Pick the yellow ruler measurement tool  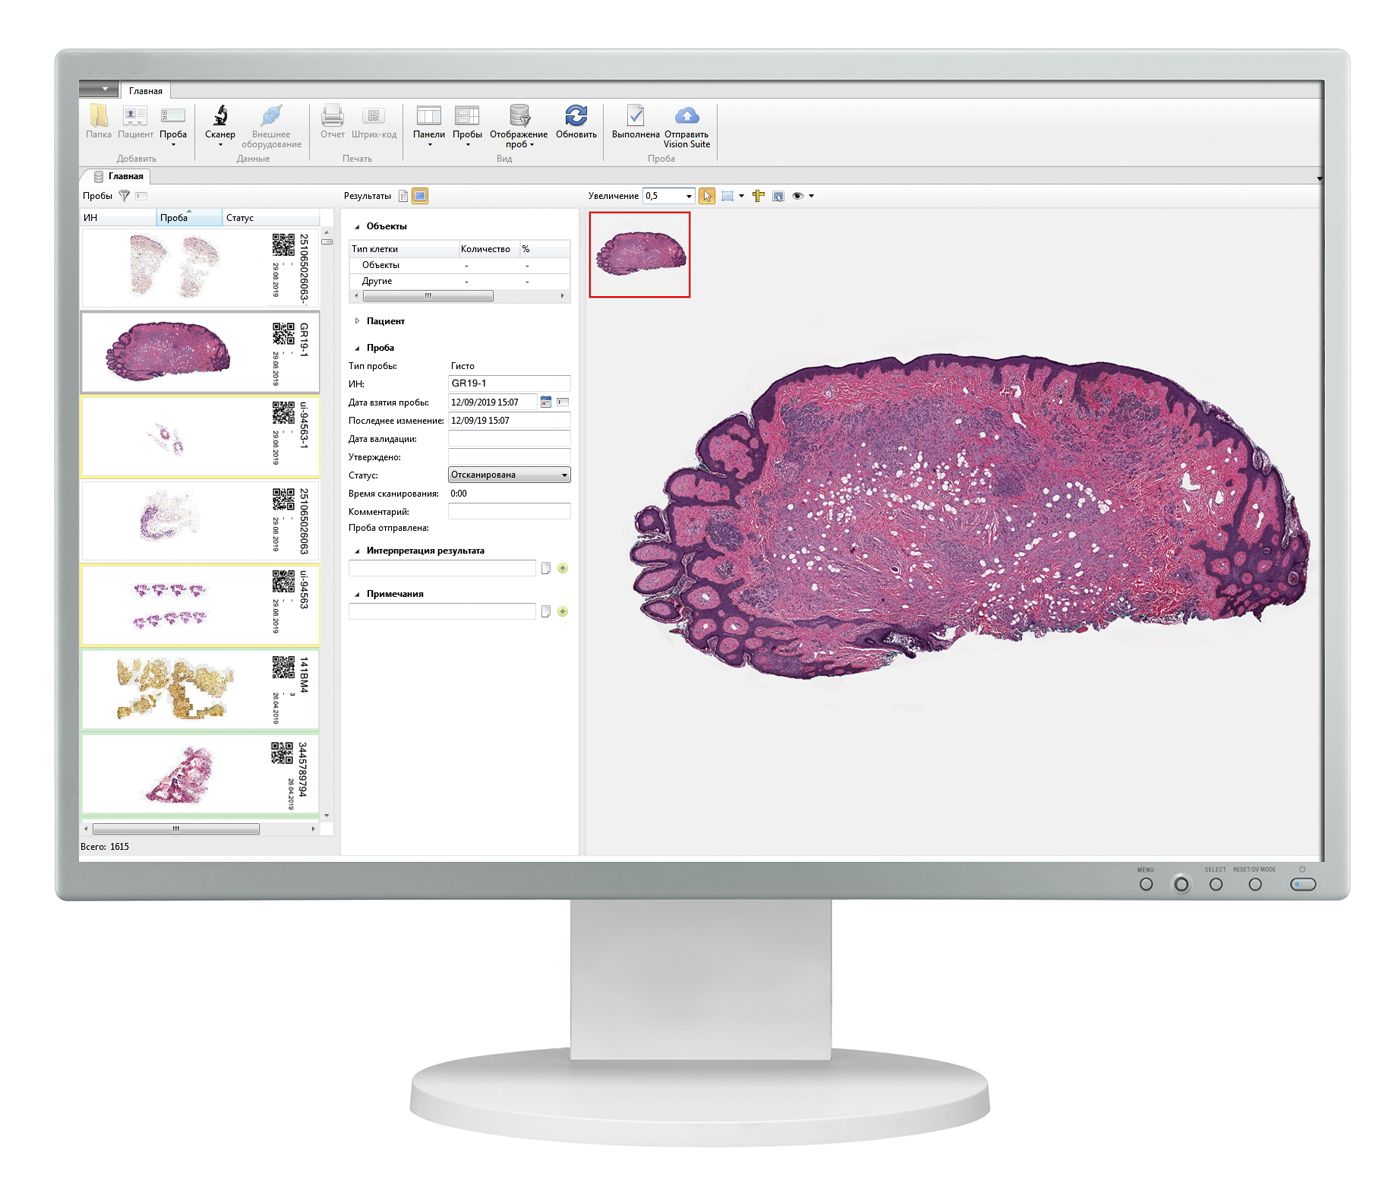point(758,196)
